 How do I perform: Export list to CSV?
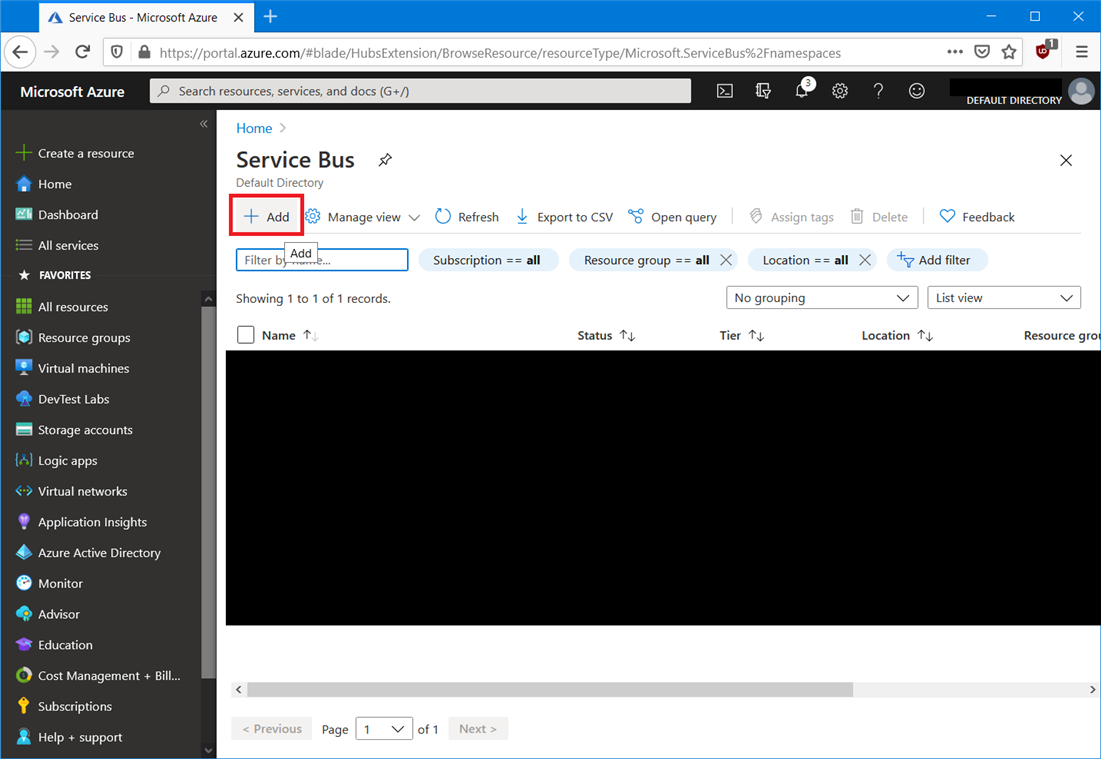(565, 217)
